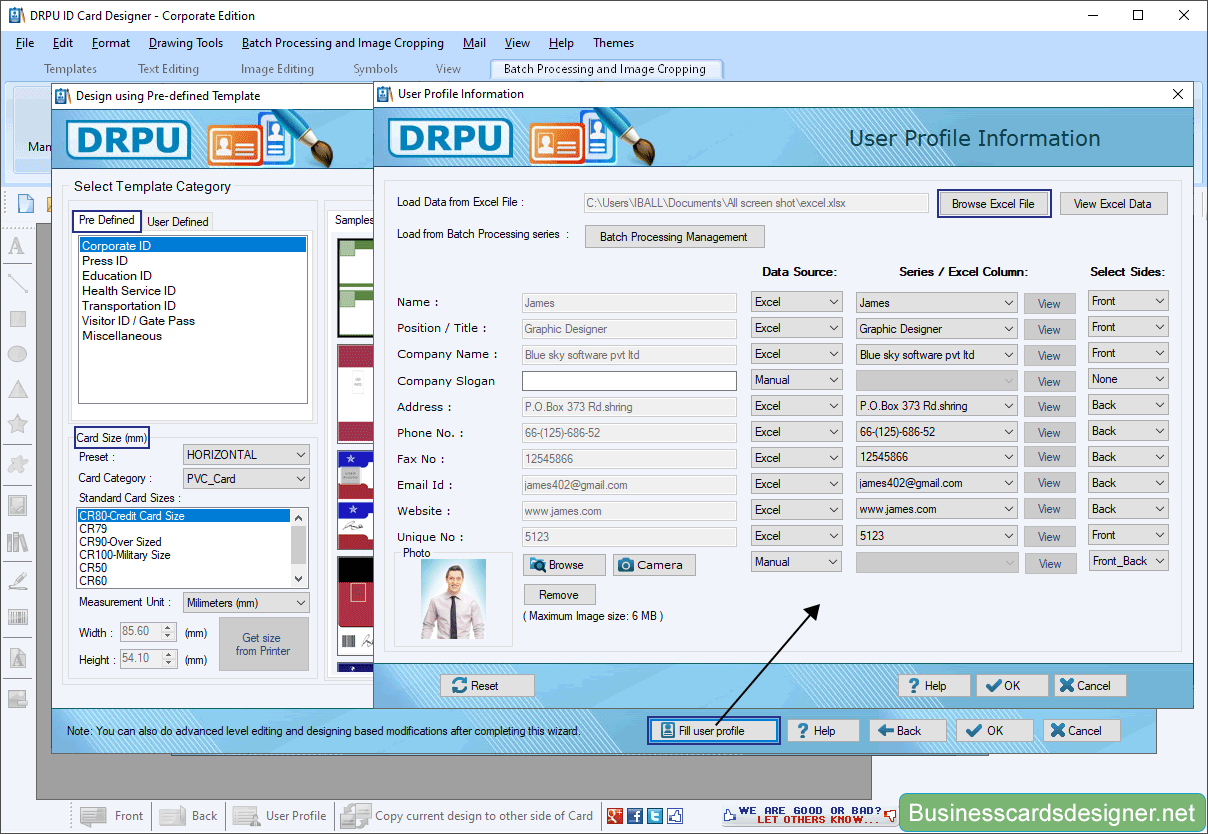Open the Facebook share icon
The height and width of the screenshot is (834, 1208).
(x=635, y=815)
